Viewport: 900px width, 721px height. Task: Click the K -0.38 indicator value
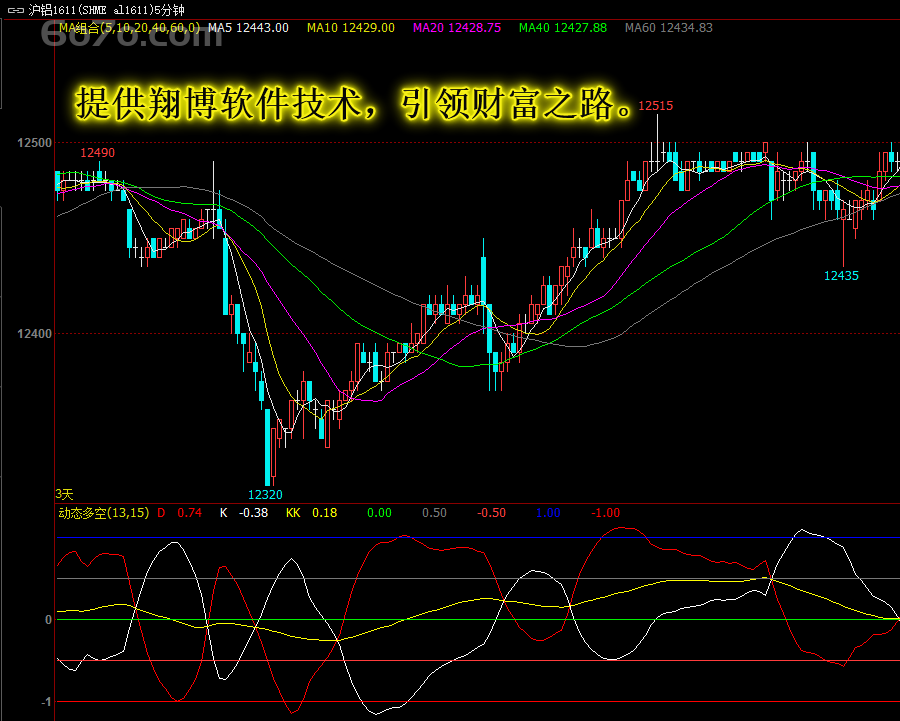pyautogui.click(x=244, y=513)
